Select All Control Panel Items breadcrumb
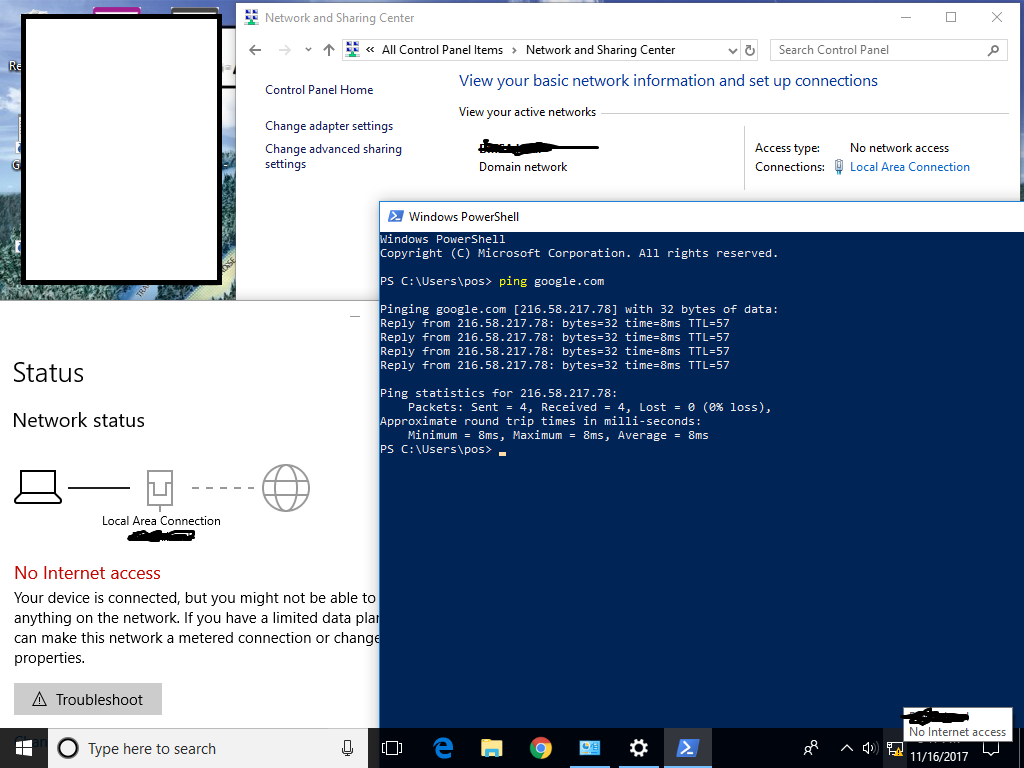 coord(442,50)
